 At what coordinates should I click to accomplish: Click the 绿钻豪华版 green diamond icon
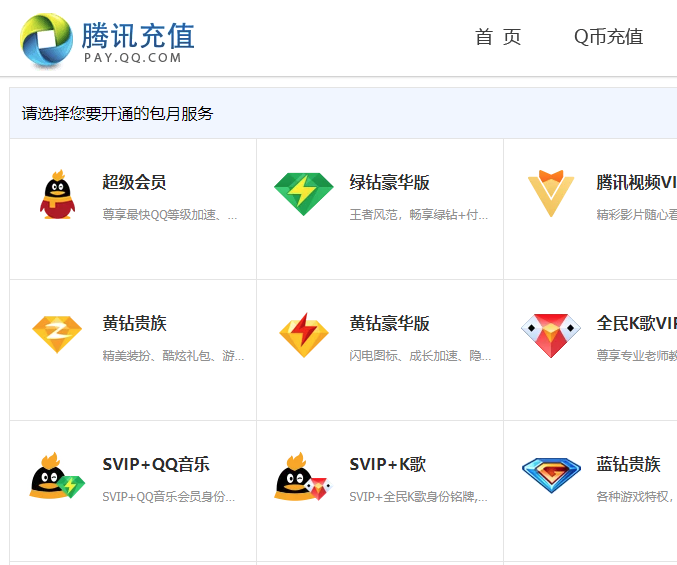pyautogui.click(x=304, y=194)
